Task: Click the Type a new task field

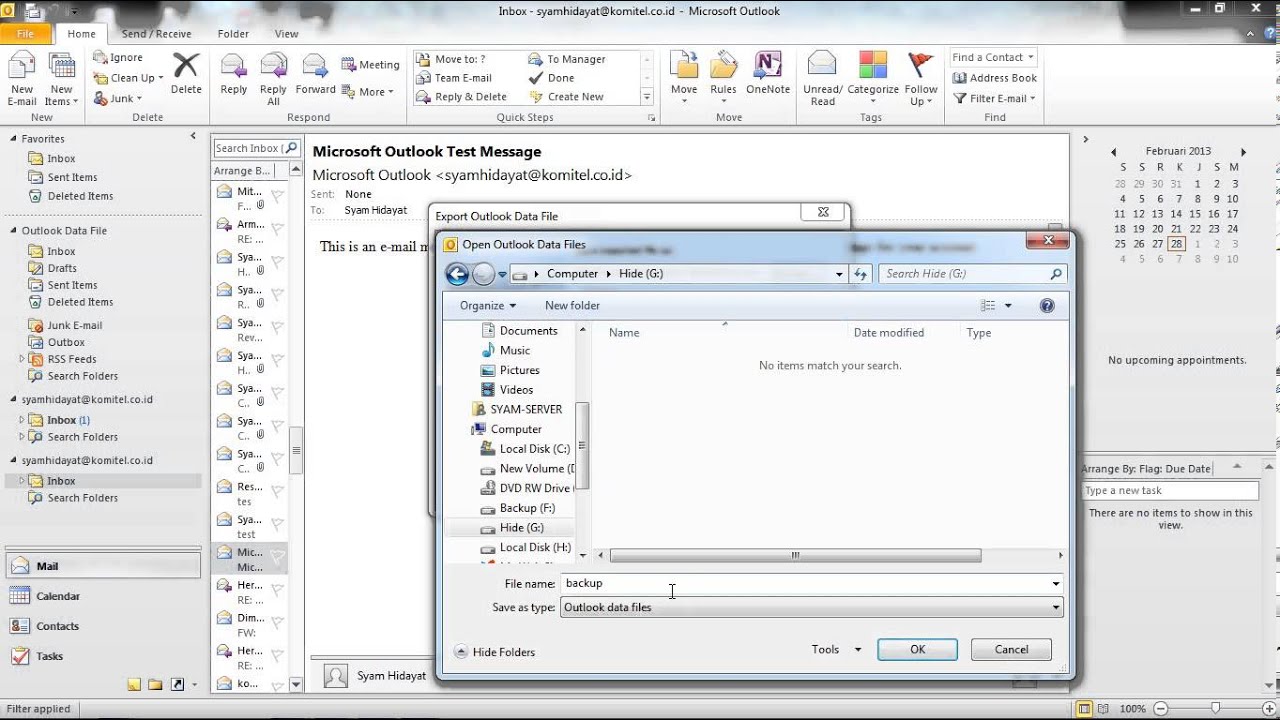Action: 1170,491
